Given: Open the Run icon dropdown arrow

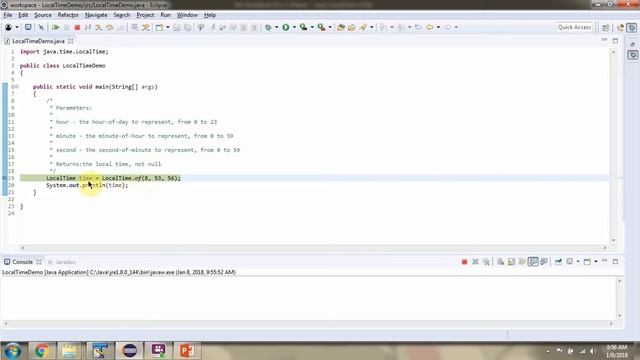Looking at the screenshot, I should click(294, 27).
